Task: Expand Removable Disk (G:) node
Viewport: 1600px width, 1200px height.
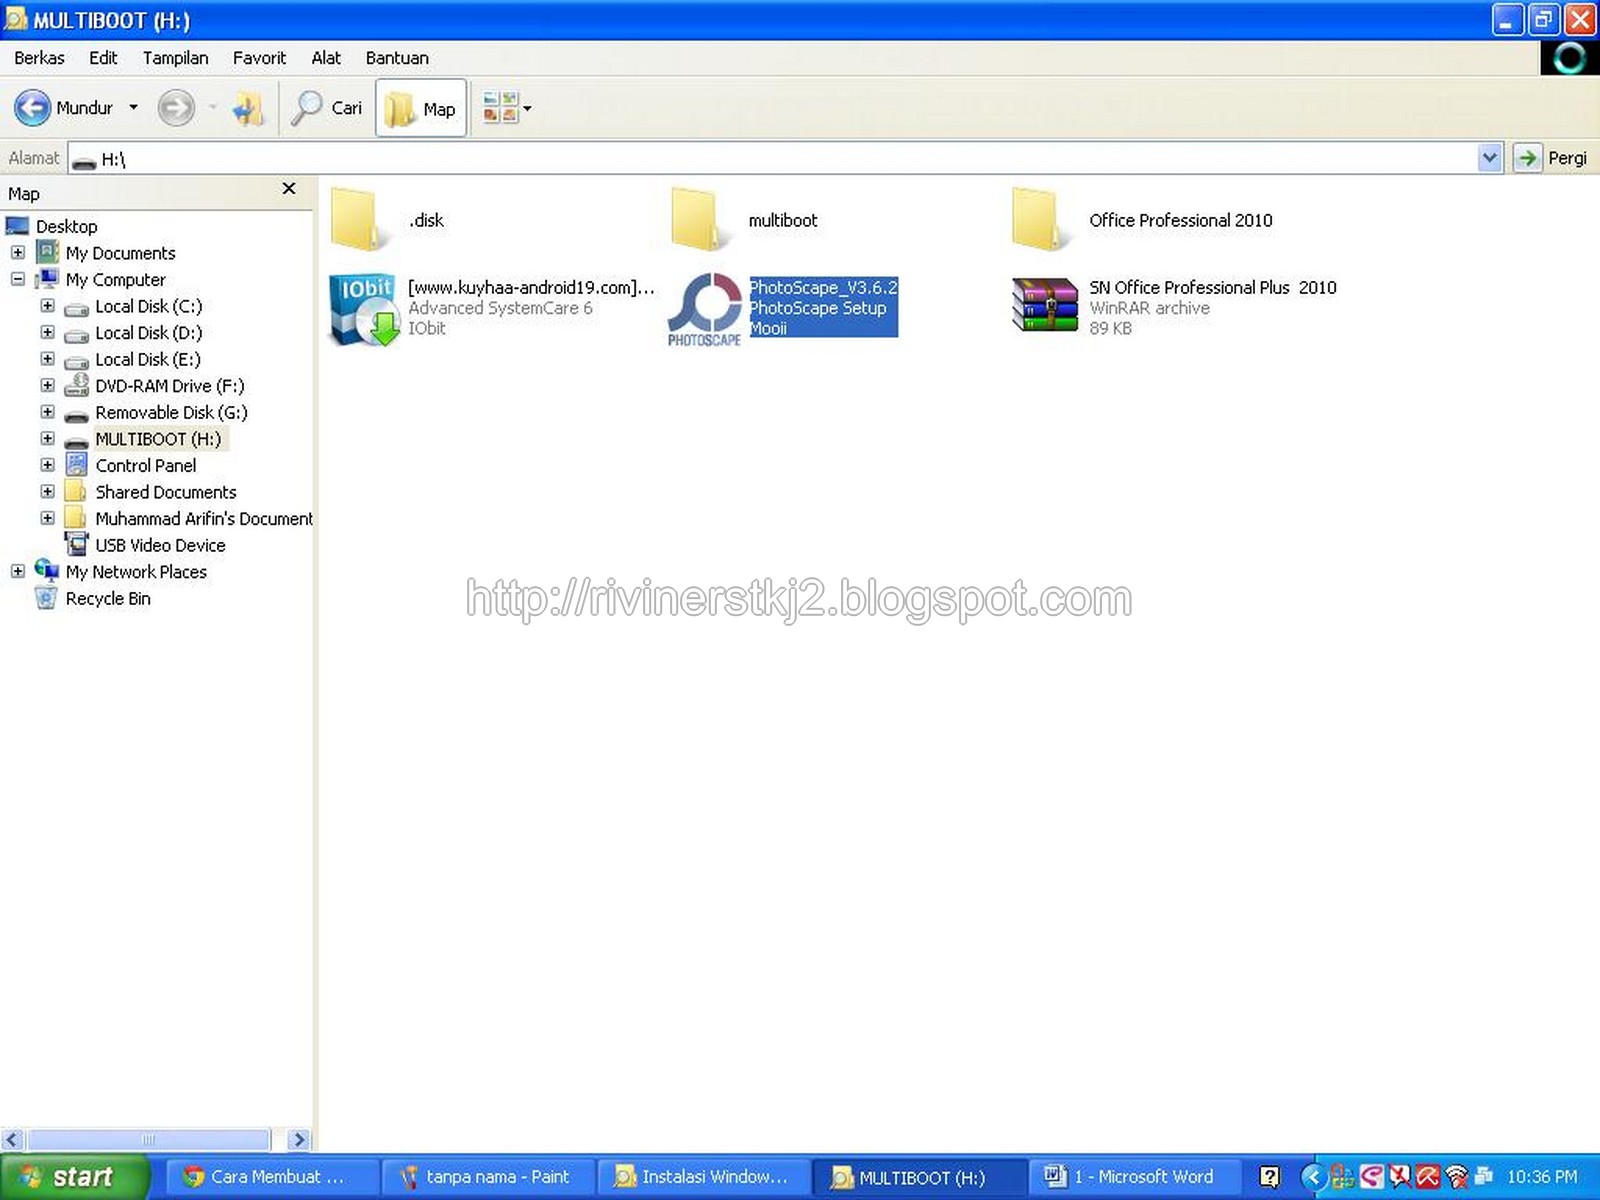Action: click(47, 411)
